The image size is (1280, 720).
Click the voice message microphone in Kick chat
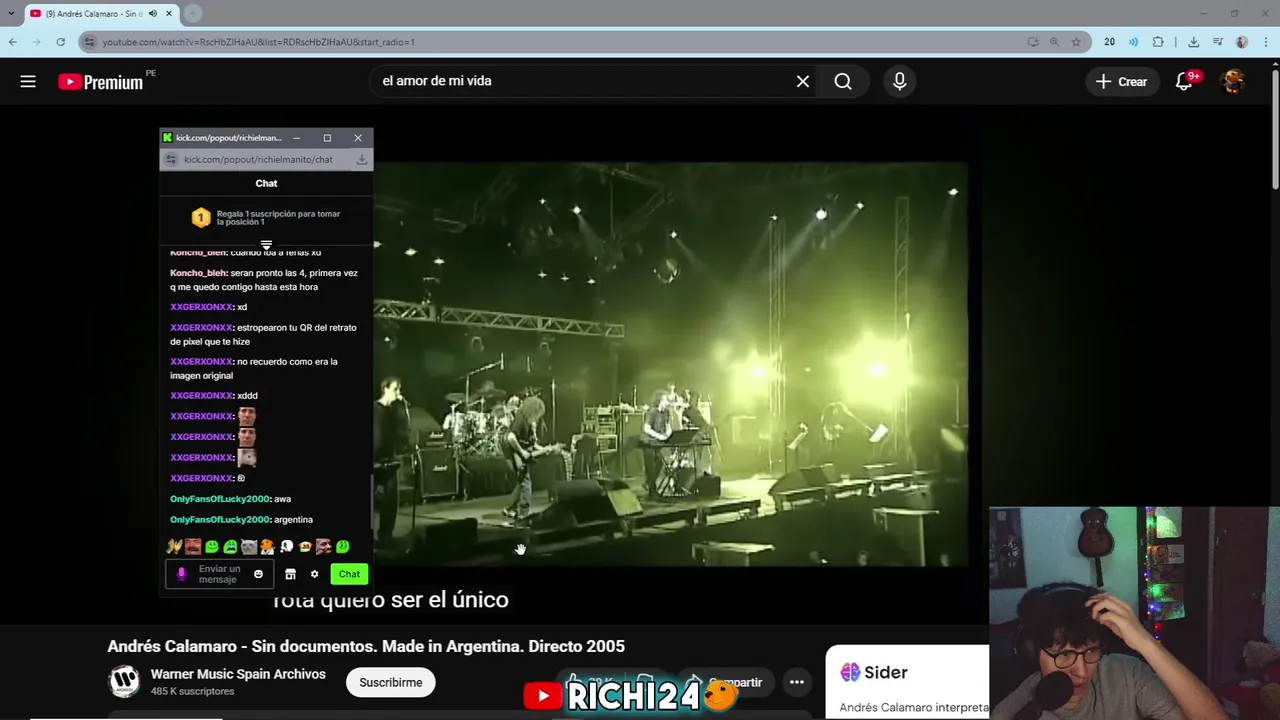coord(181,574)
